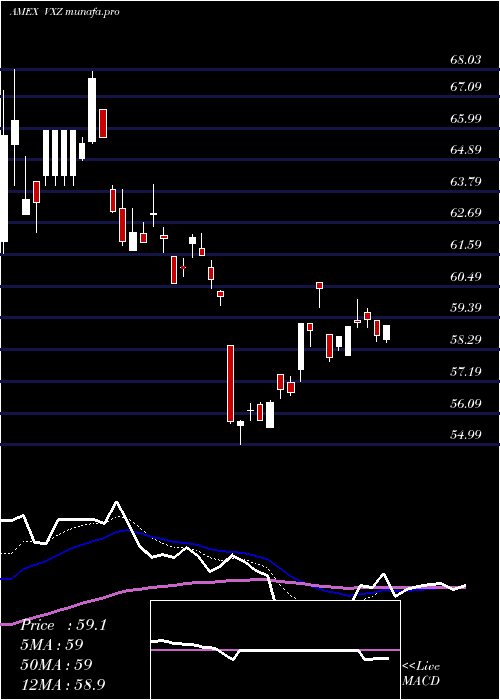The width and height of the screenshot is (500, 700).
Task: Click the <<Live MACD label
Action: coord(421,674)
